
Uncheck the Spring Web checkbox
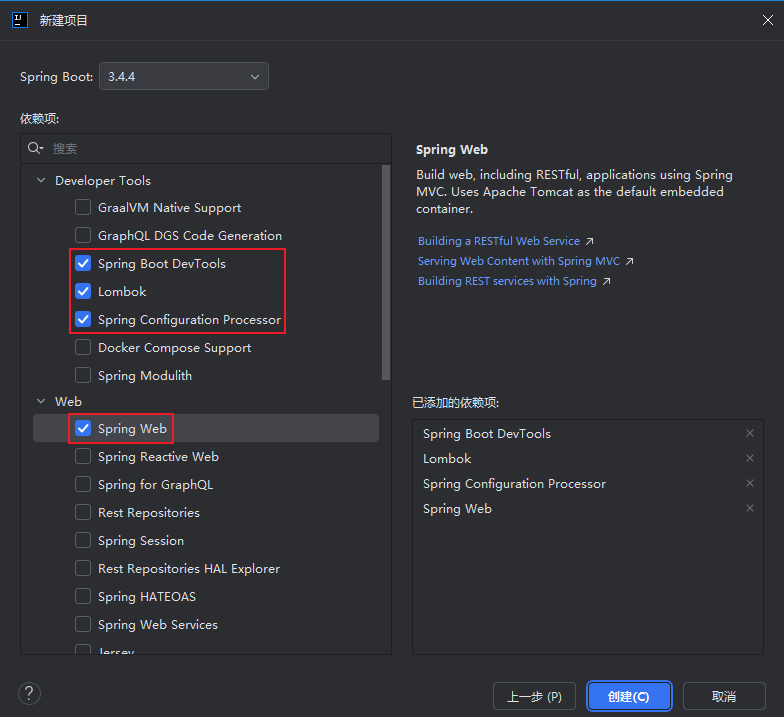[x=83, y=428]
